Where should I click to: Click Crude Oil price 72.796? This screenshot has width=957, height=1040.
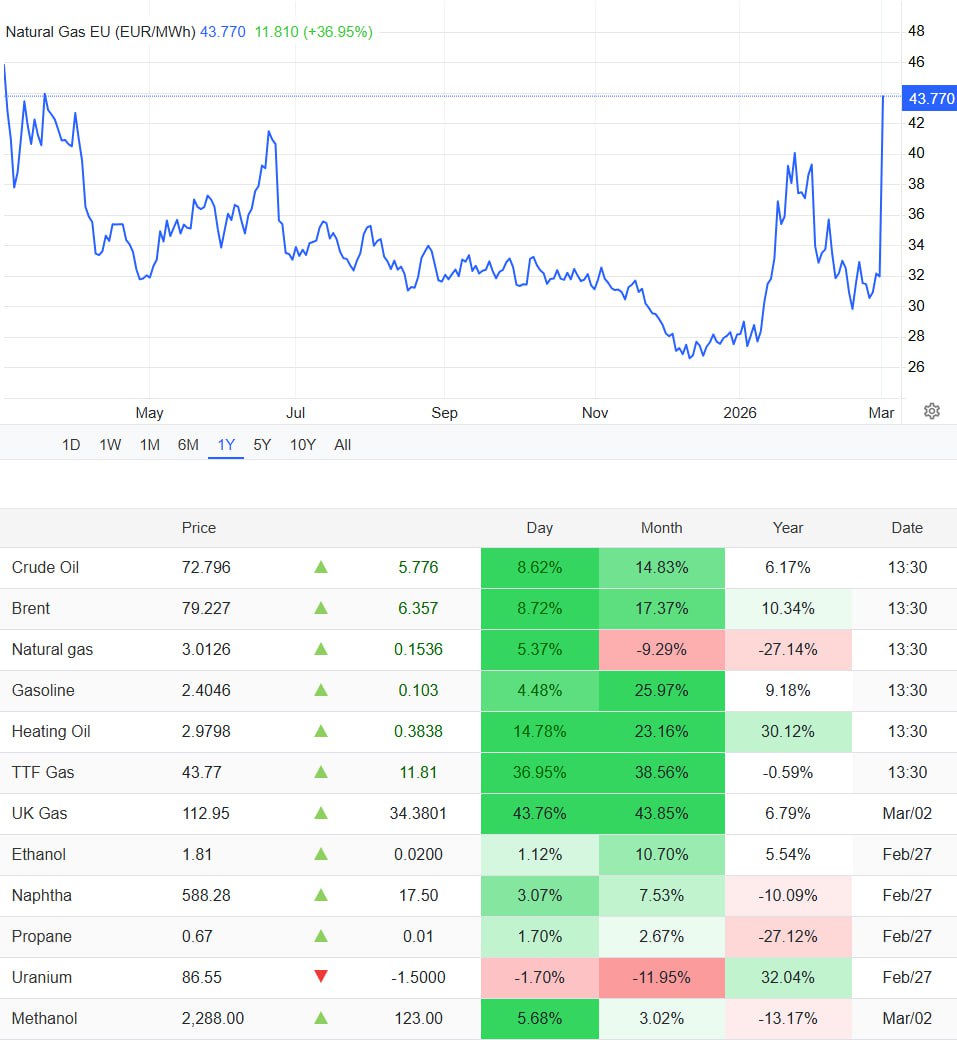(x=206, y=568)
